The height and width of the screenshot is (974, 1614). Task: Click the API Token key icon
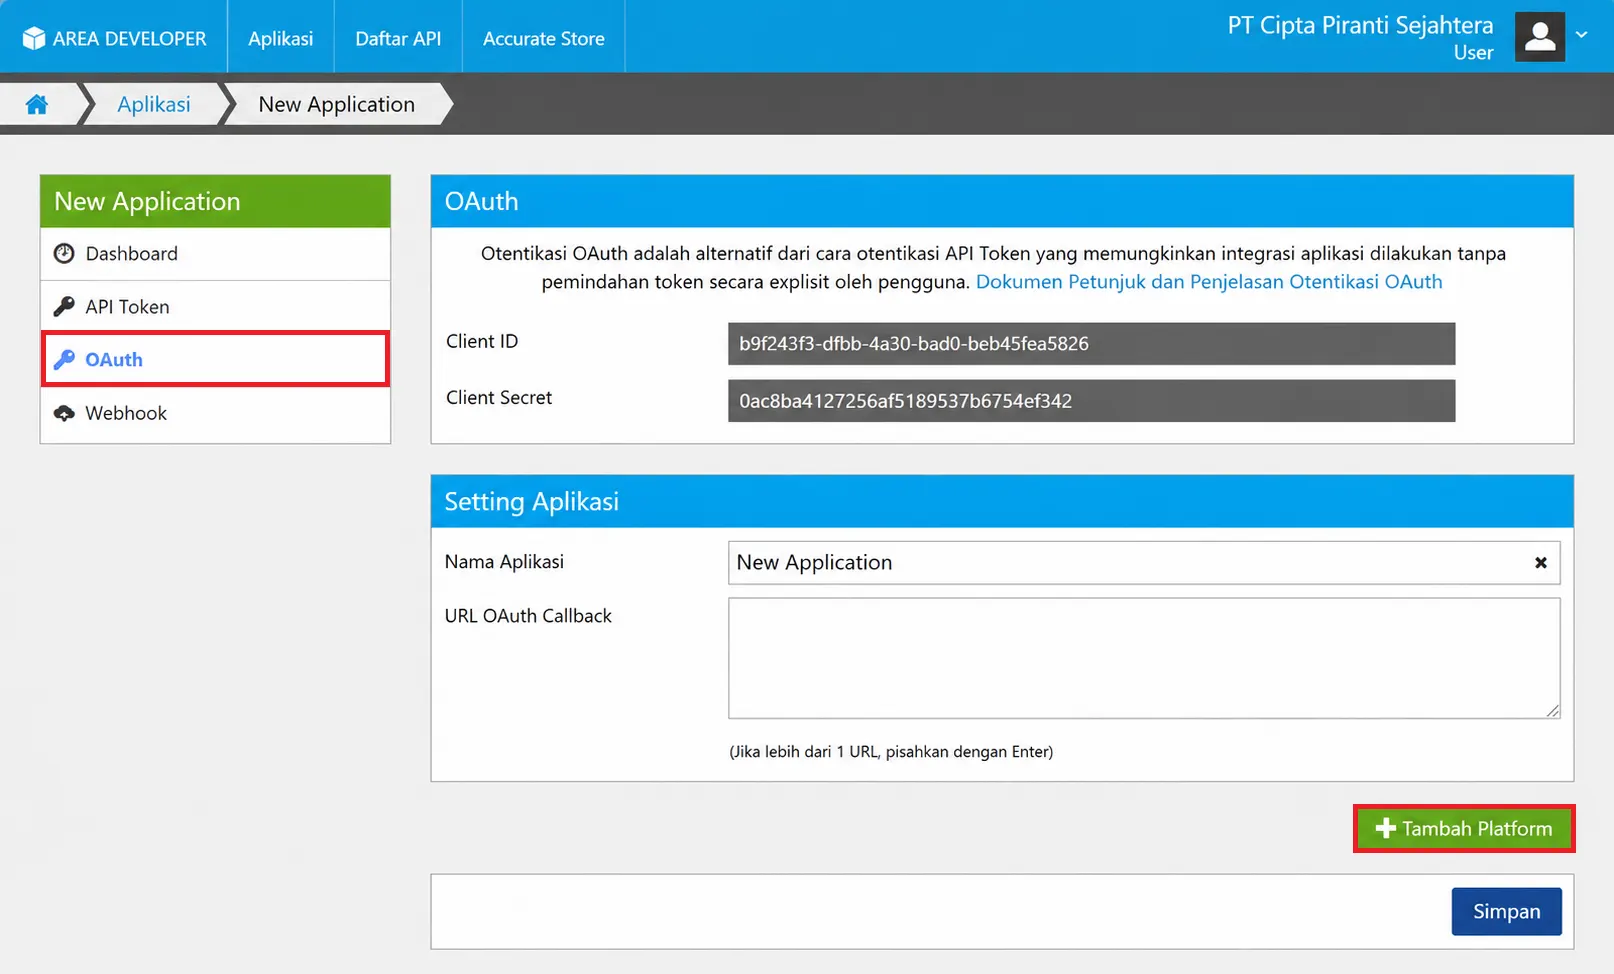[x=64, y=307]
